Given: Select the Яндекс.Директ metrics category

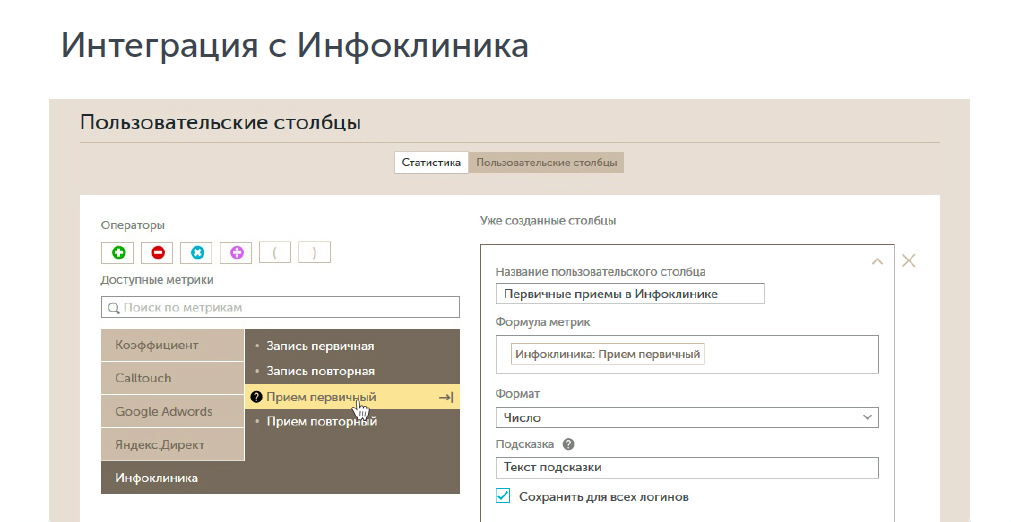Looking at the screenshot, I should click(x=173, y=445).
